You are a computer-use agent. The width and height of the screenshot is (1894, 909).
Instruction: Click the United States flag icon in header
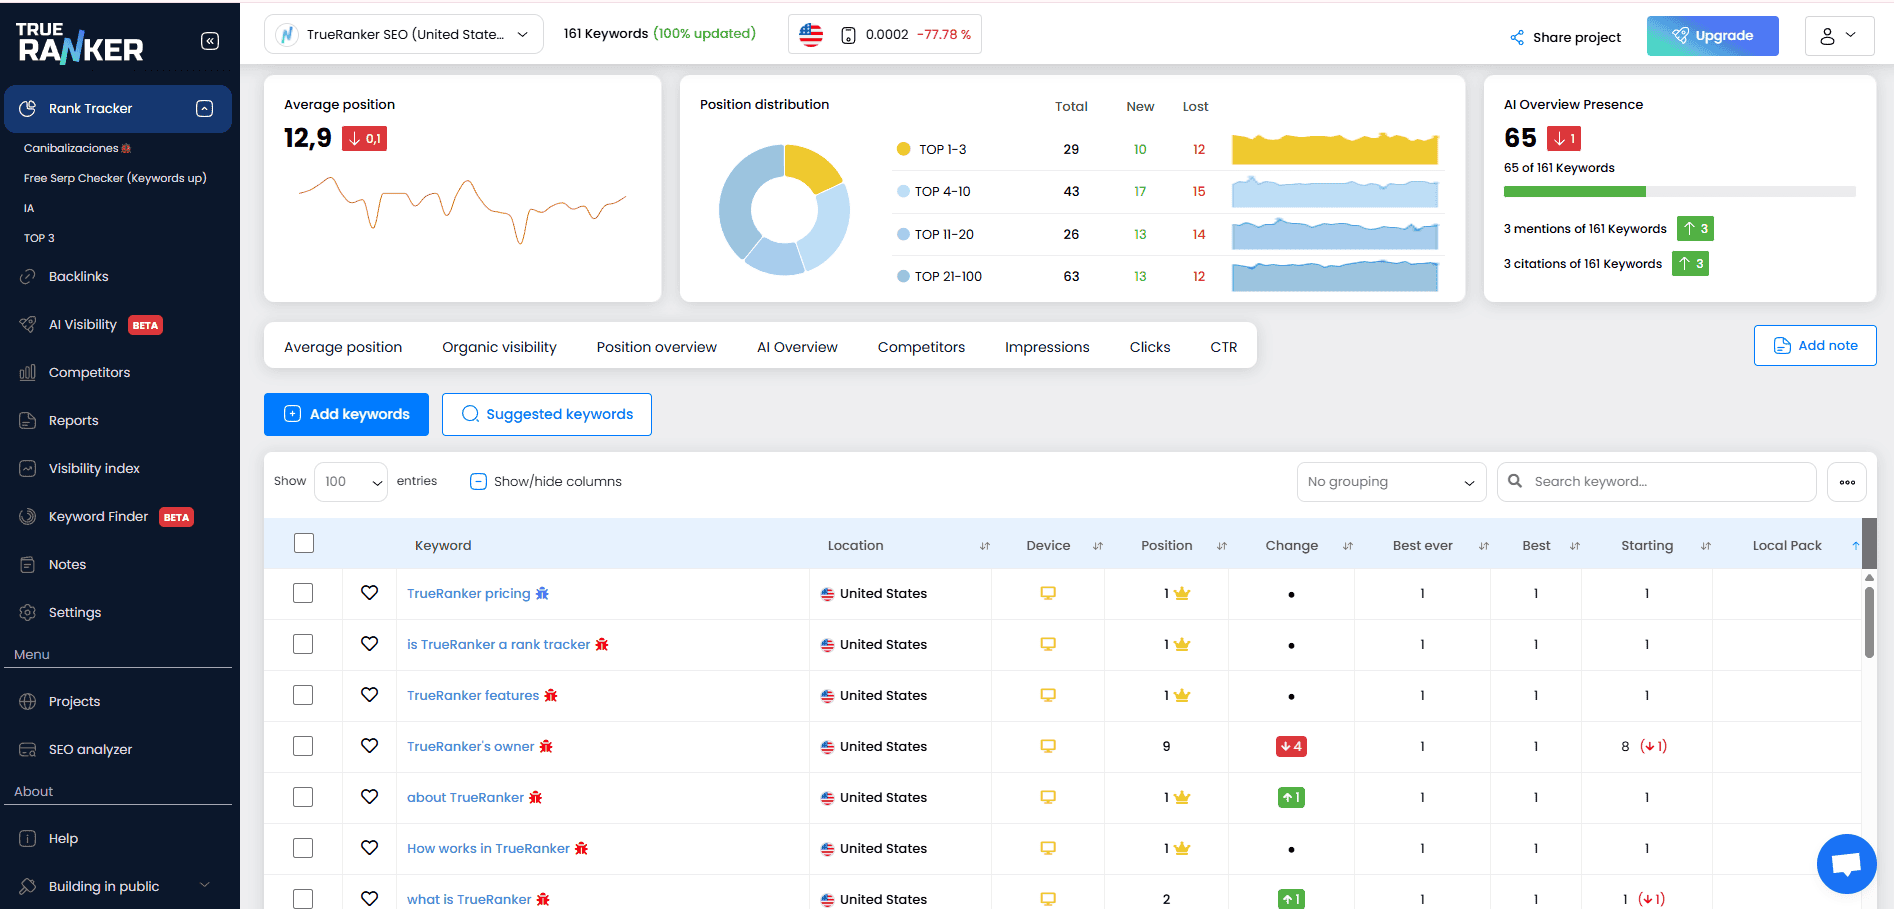coord(811,35)
